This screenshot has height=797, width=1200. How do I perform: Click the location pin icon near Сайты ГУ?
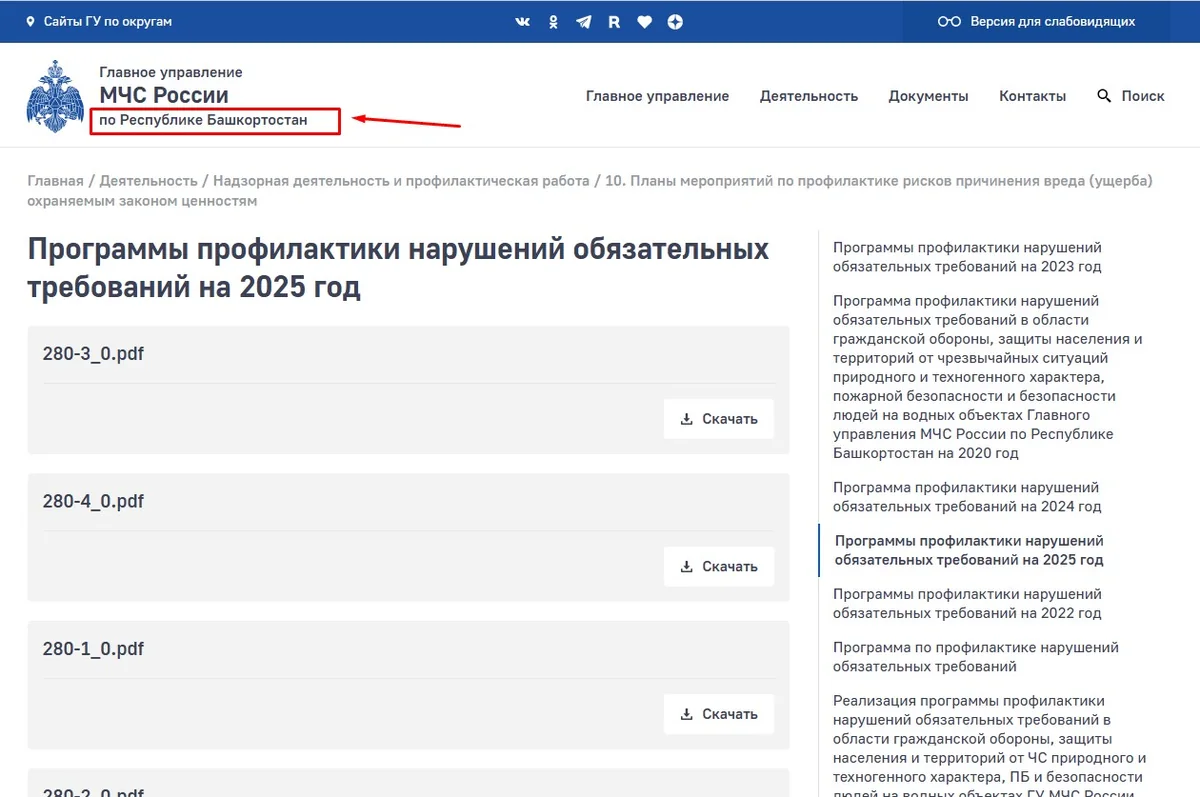click(31, 21)
